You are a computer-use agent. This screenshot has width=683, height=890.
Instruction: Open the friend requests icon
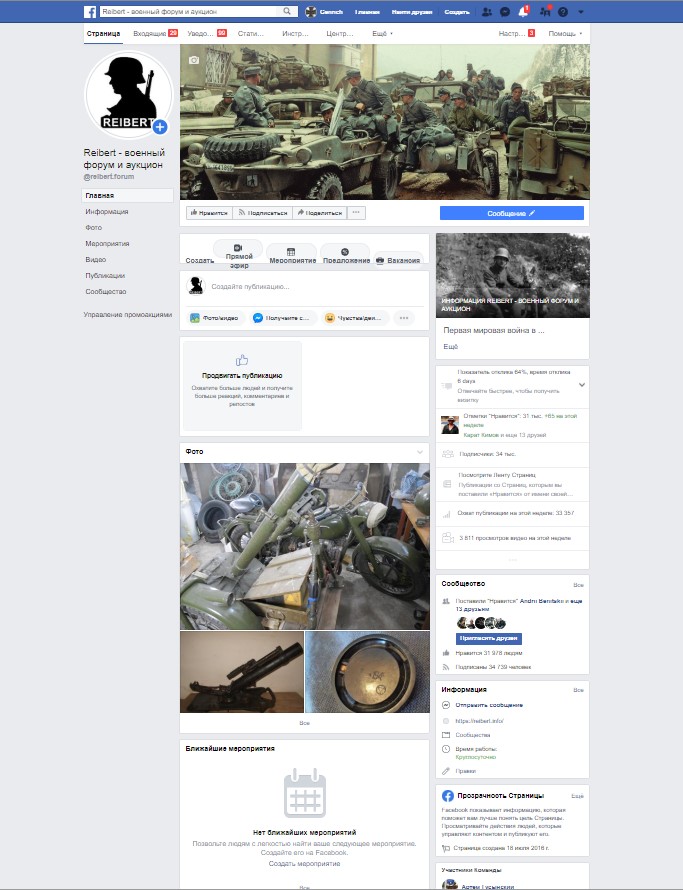click(x=486, y=11)
